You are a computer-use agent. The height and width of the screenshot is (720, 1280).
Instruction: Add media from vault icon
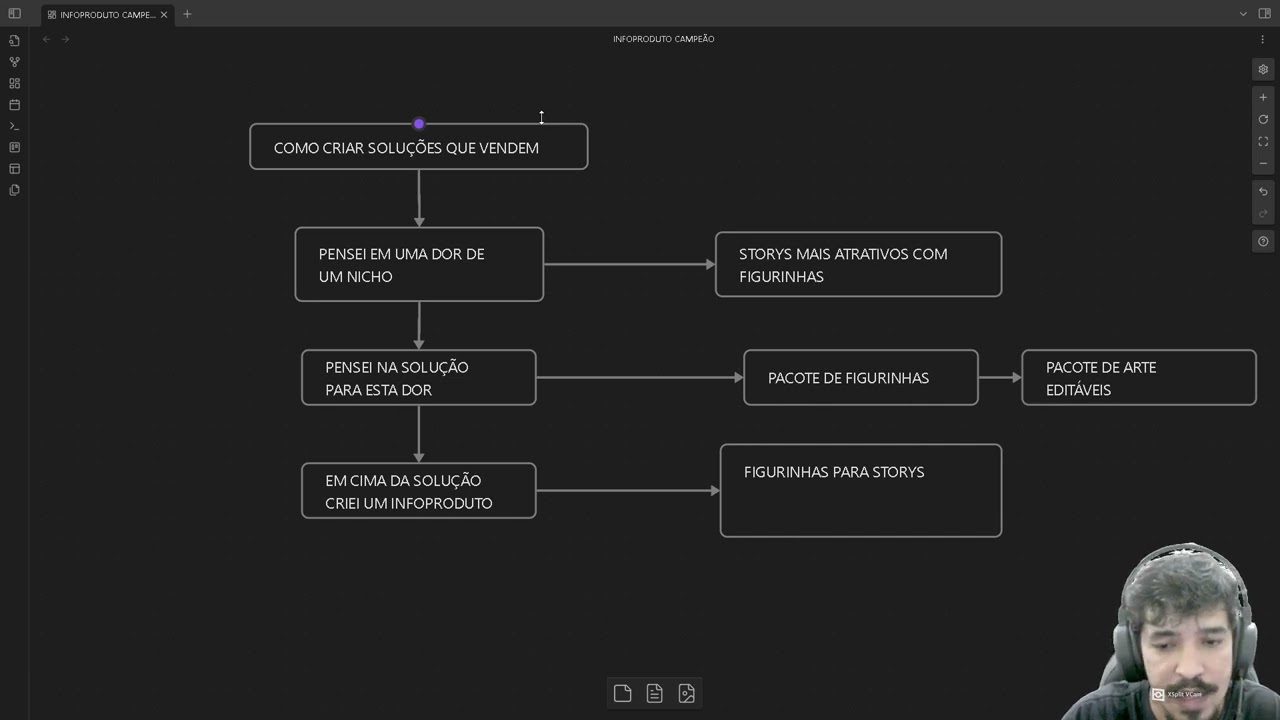click(x=686, y=693)
